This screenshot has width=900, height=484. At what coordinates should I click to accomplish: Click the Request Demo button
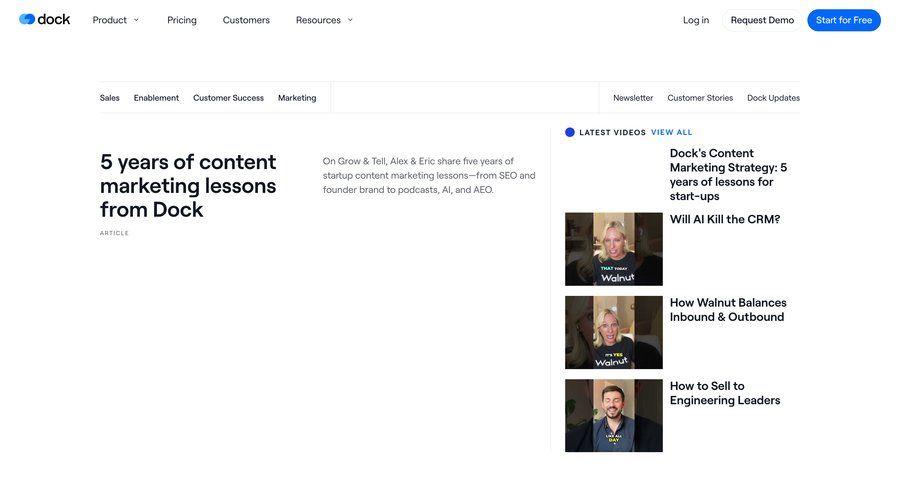point(762,20)
